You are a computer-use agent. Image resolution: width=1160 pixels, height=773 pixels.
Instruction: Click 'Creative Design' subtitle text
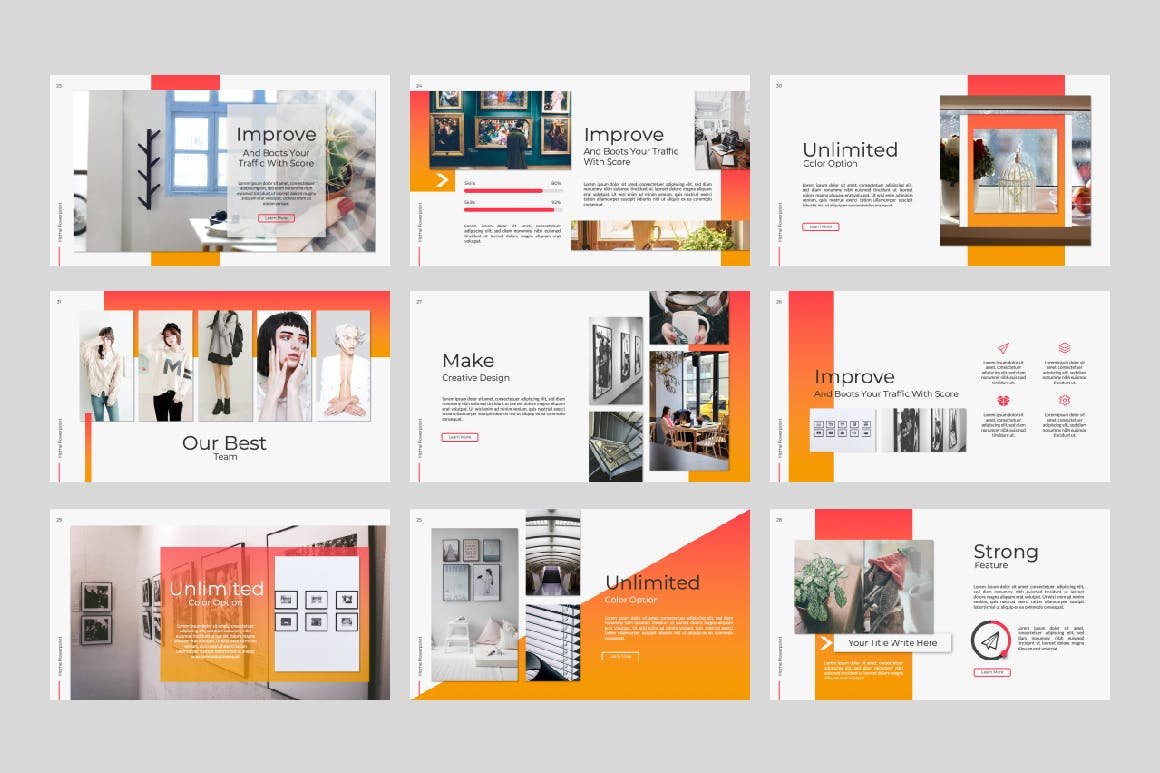pyautogui.click(x=476, y=378)
